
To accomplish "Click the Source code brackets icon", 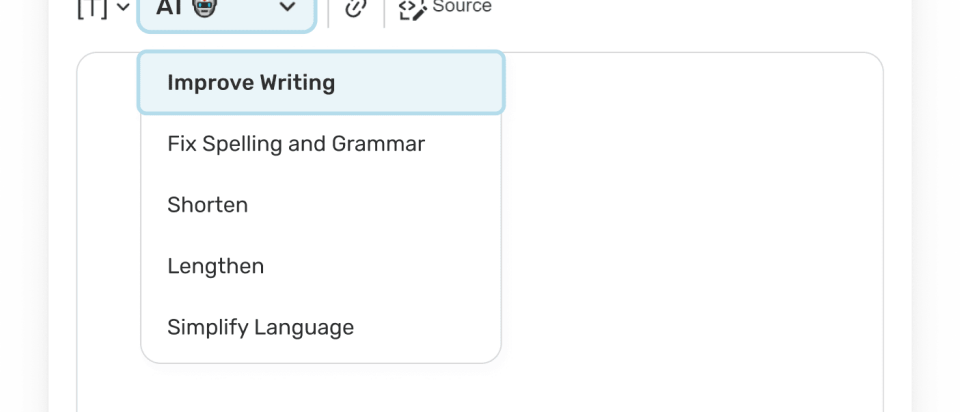I will (412, 9).
